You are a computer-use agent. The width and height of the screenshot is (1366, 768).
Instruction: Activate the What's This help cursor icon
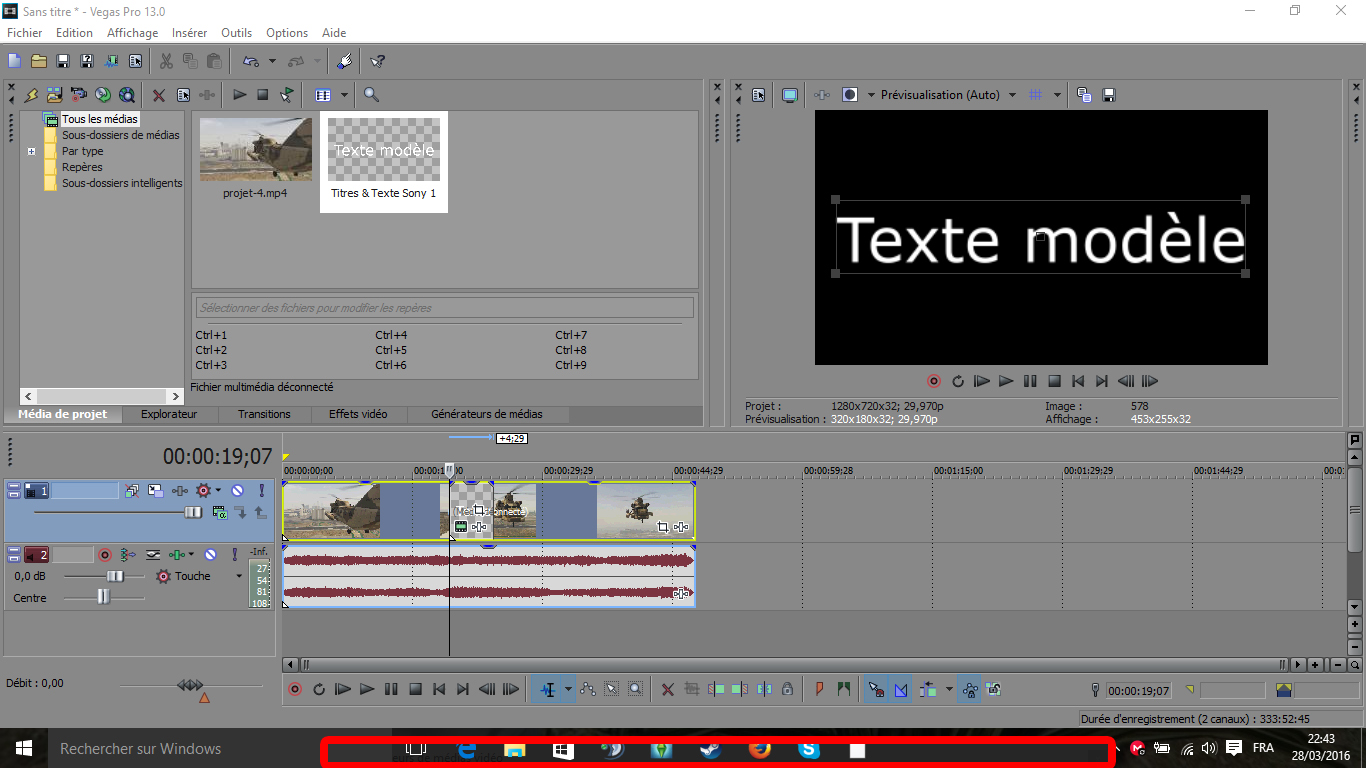[x=377, y=61]
